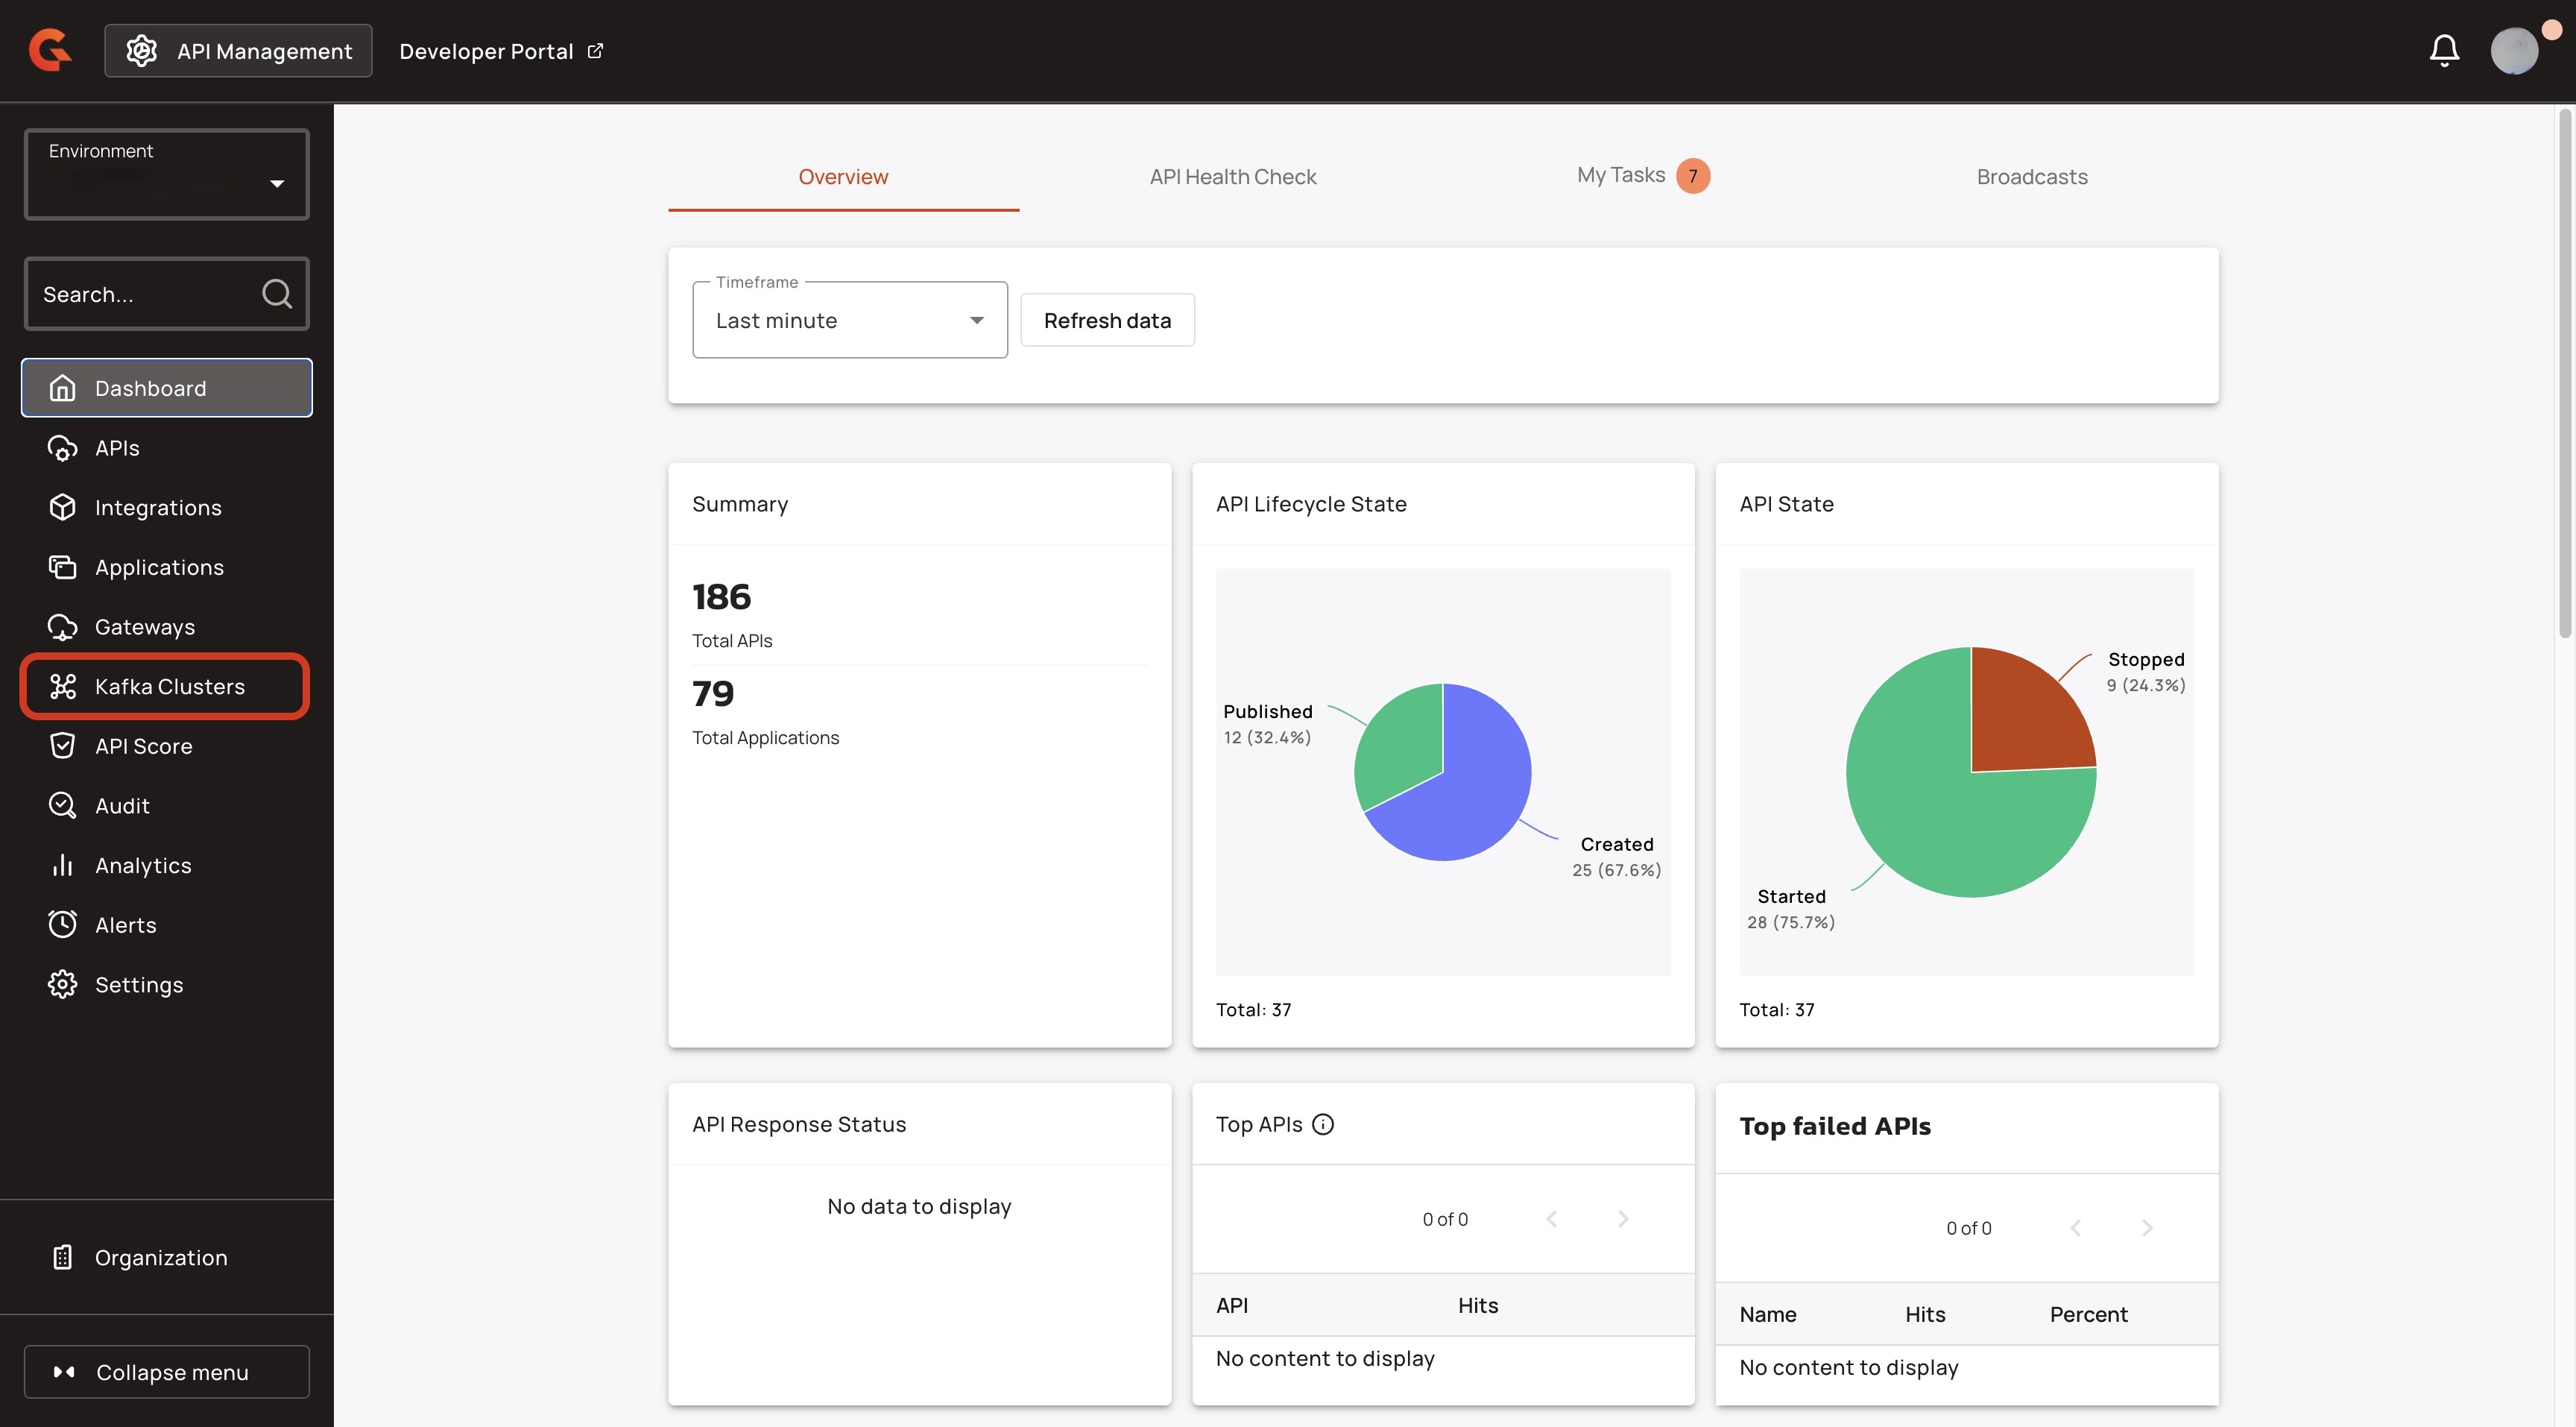2576x1427 pixels.
Task: Open the Timeframe Last minute dropdown
Action: pyautogui.click(x=849, y=320)
